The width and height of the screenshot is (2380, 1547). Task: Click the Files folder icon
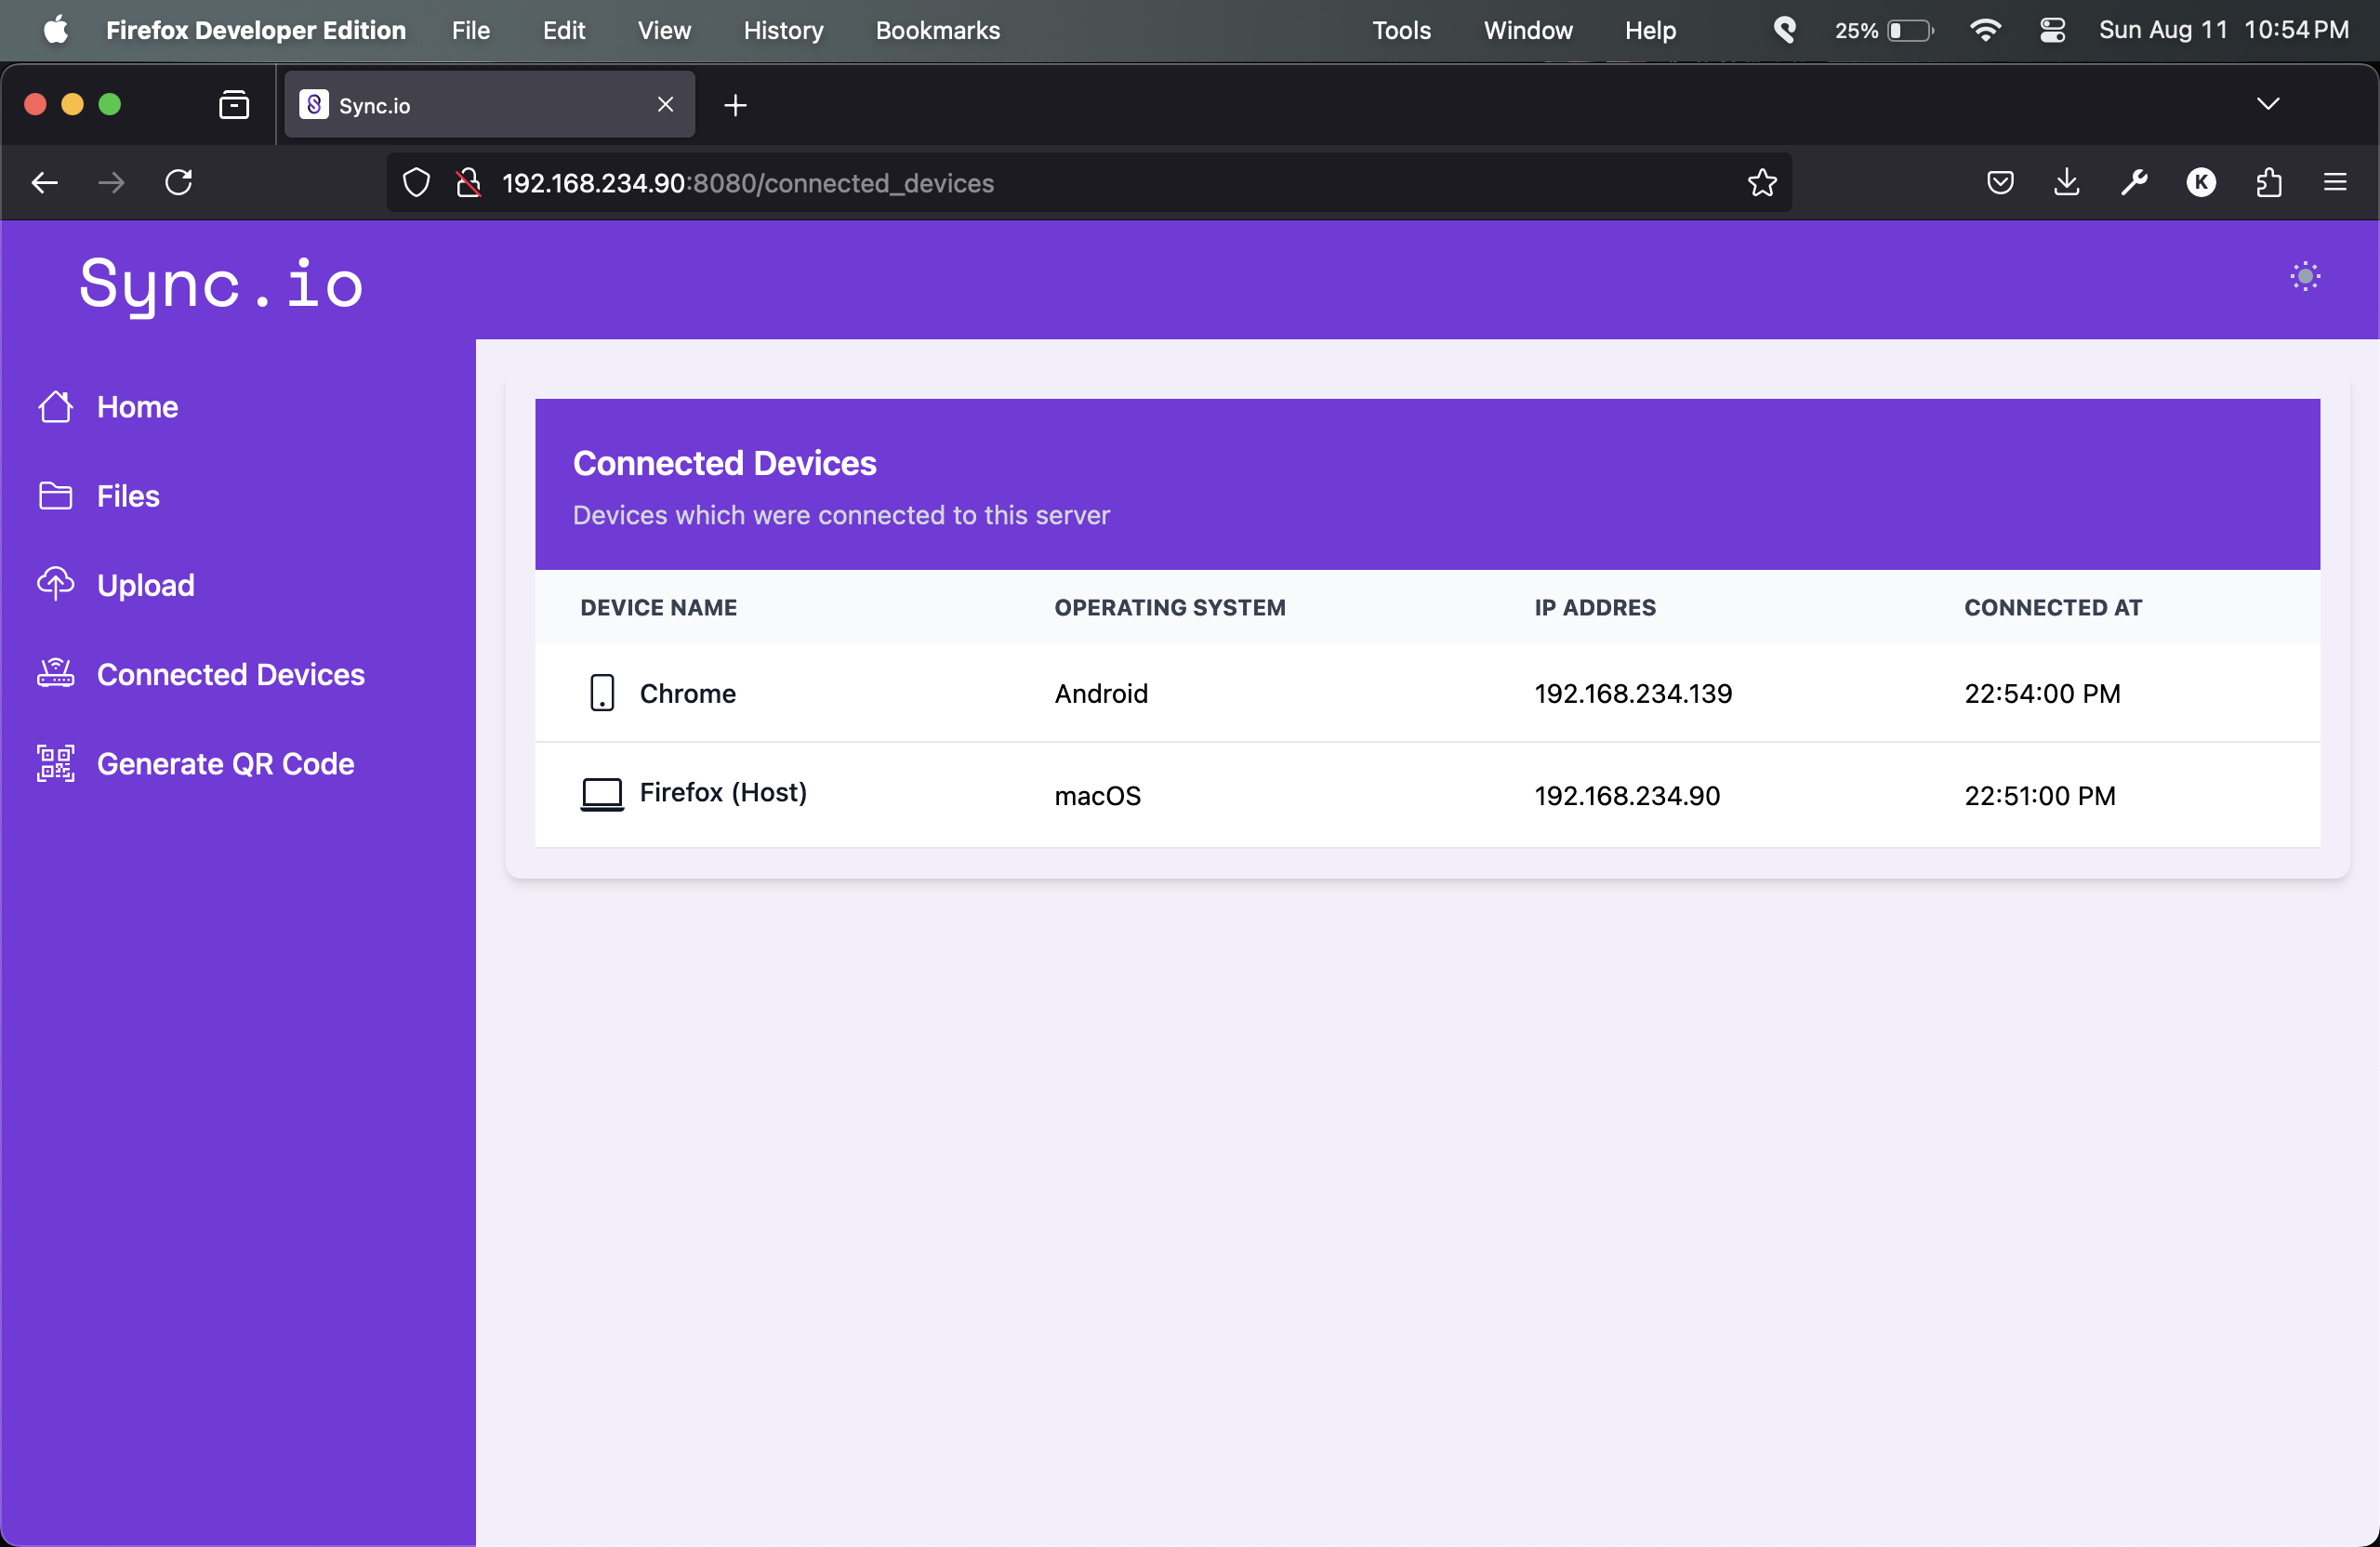(56, 496)
